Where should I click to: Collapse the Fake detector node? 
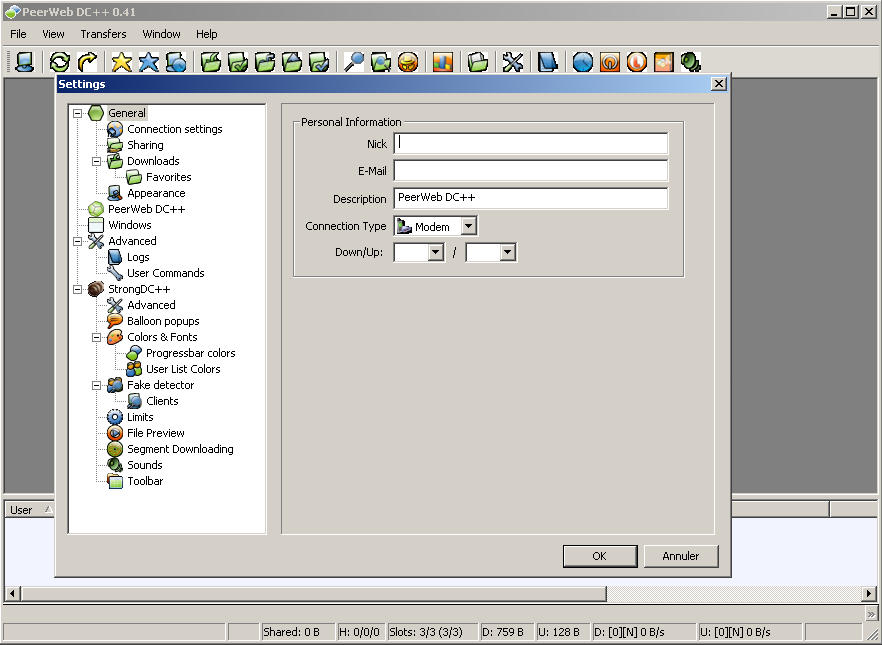(97, 385)
